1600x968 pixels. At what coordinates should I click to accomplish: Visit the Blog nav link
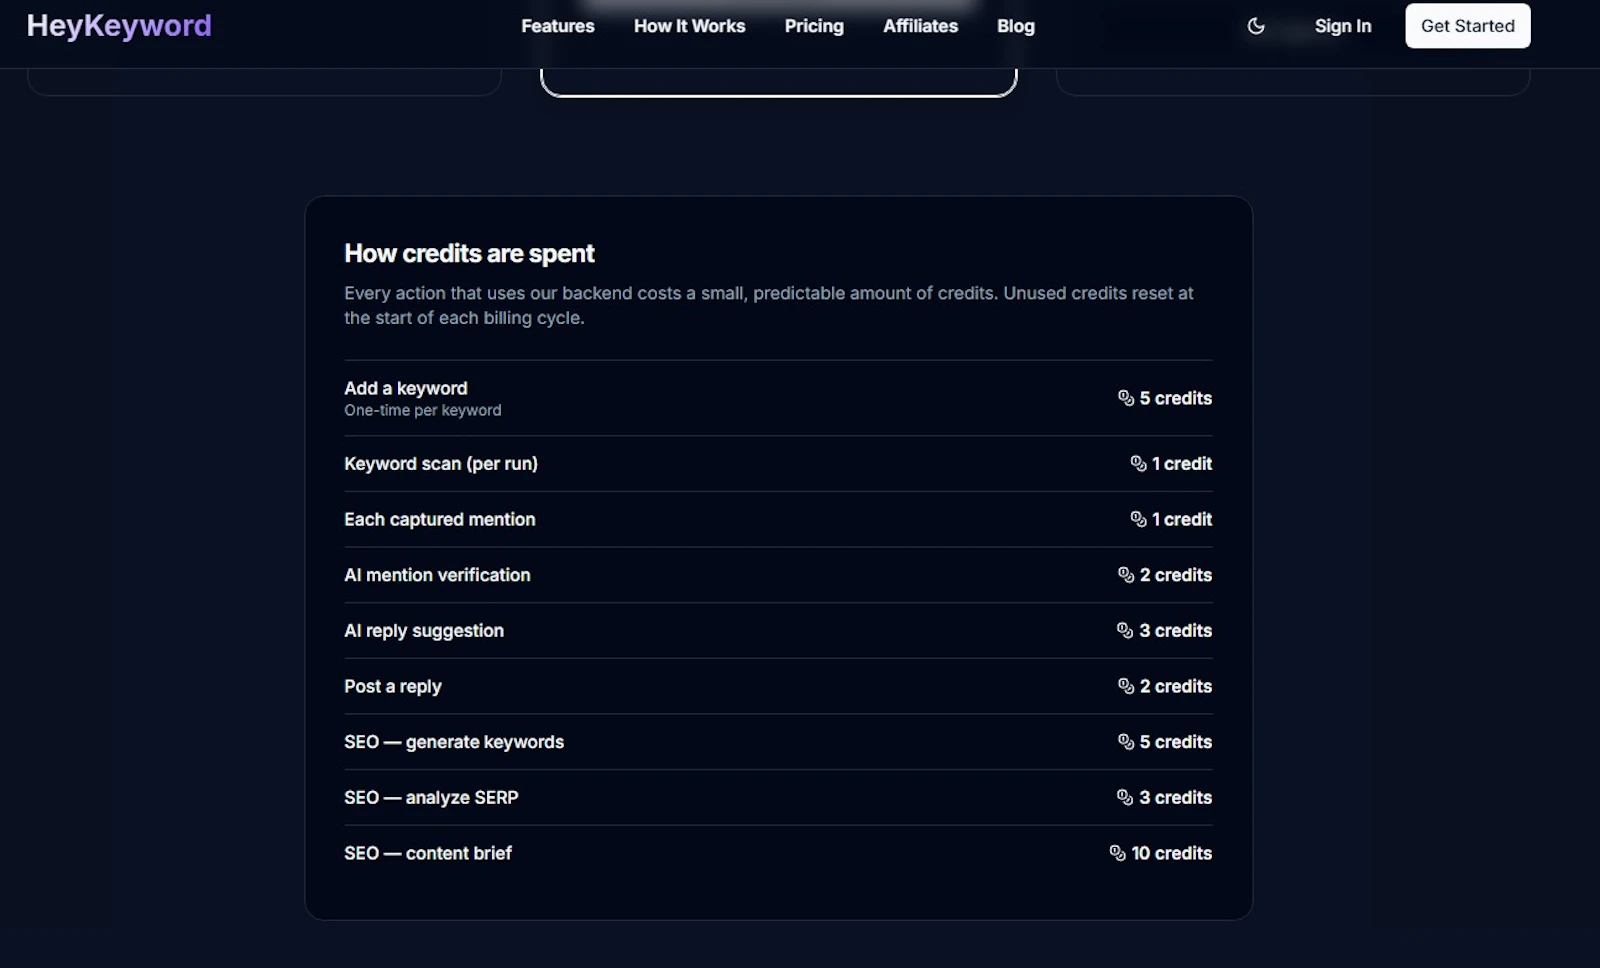(x=1015, y=26)
